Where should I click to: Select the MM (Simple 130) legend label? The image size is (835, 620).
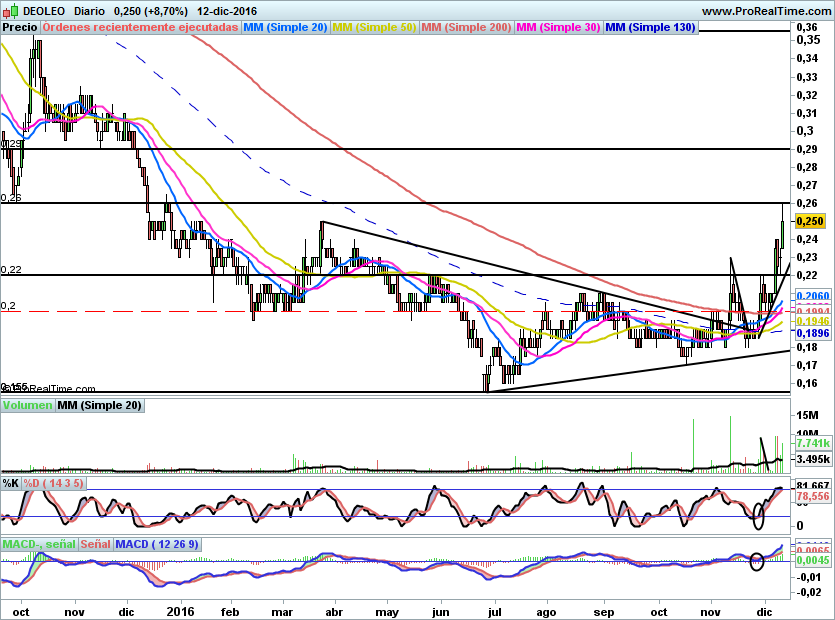650,27
